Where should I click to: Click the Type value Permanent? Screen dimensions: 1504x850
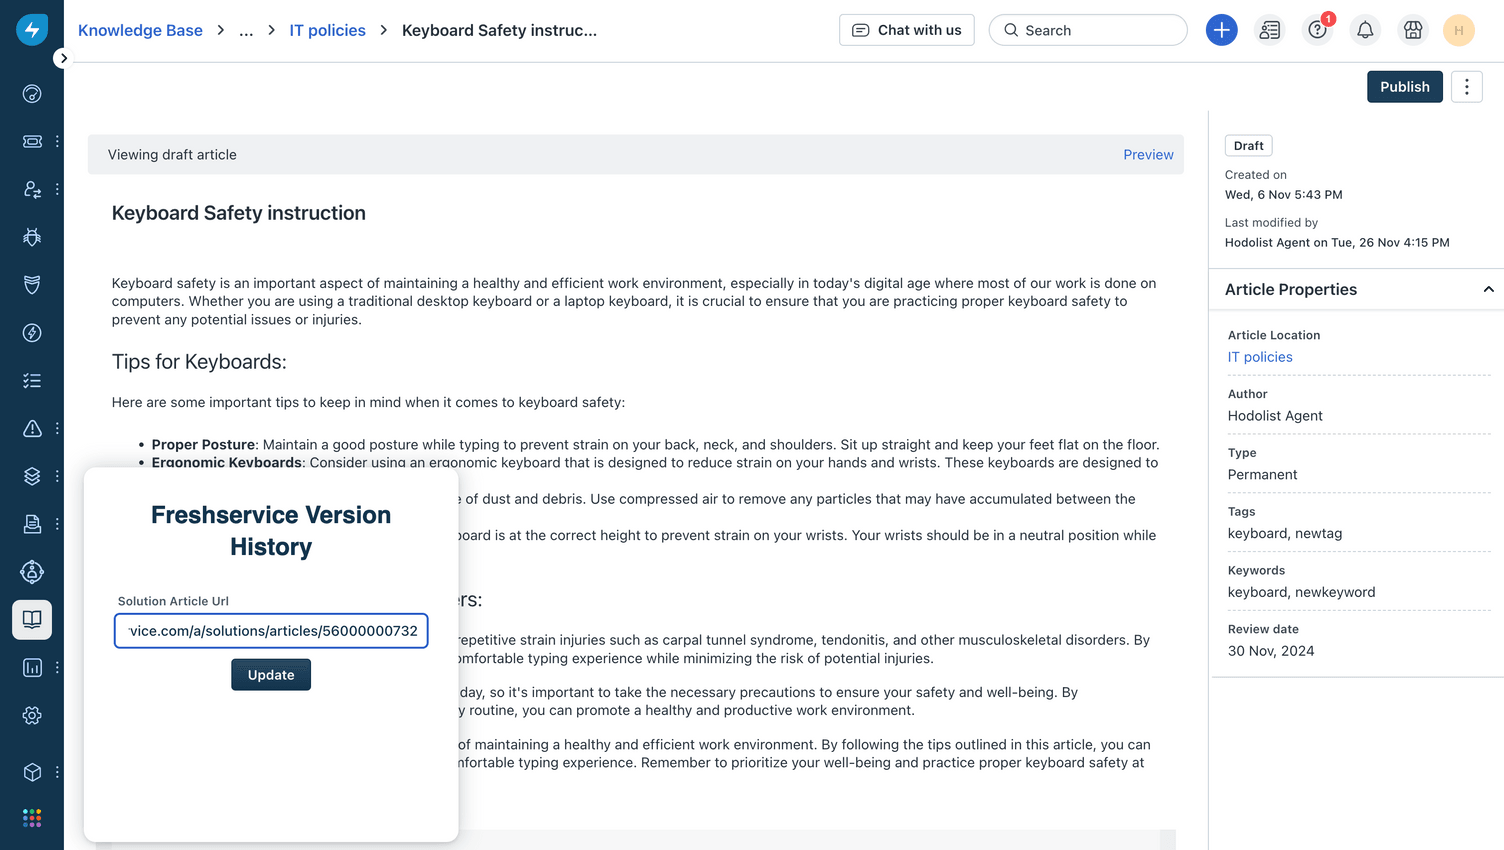pos(1262,475)
